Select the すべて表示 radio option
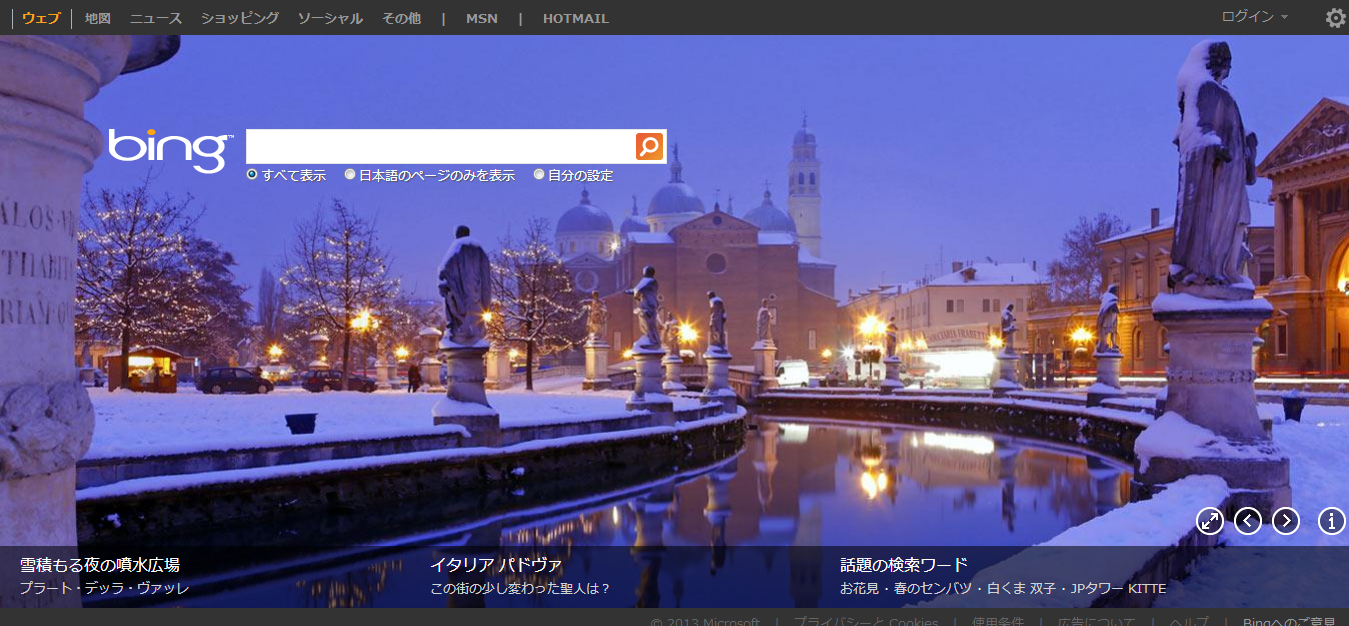Image resolution: width=1349 pixels, height=626 pixels. coord(252,175)
